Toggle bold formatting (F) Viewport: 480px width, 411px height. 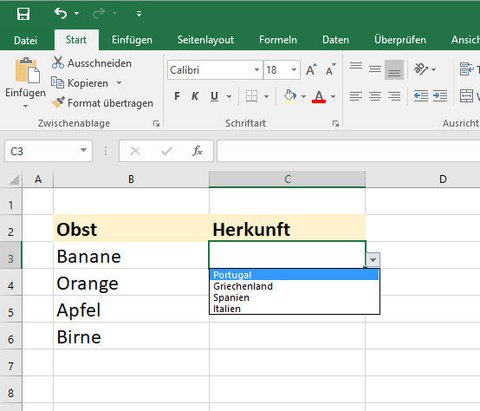point(177,96)
